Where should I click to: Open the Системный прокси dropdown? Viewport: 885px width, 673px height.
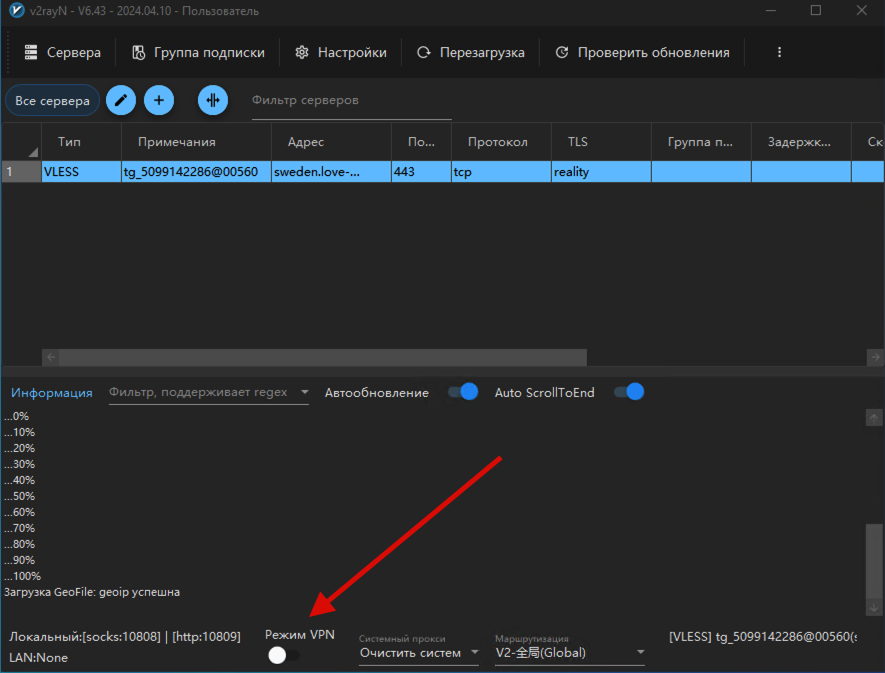(x=419, y=653)
